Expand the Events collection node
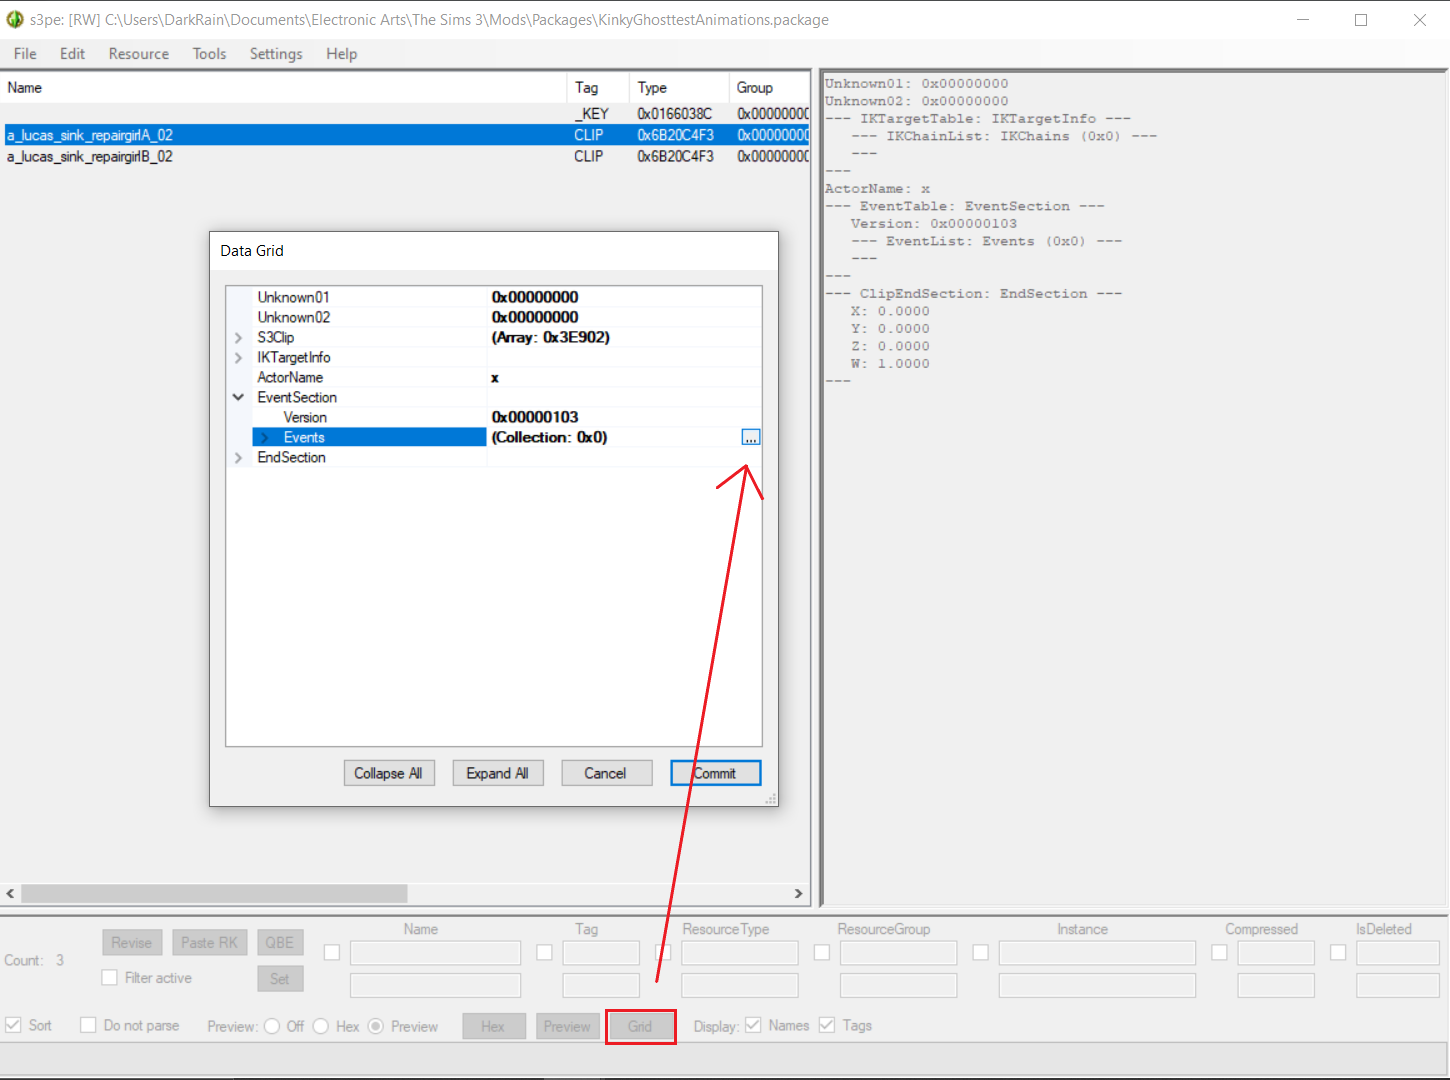 coord(265,437)
